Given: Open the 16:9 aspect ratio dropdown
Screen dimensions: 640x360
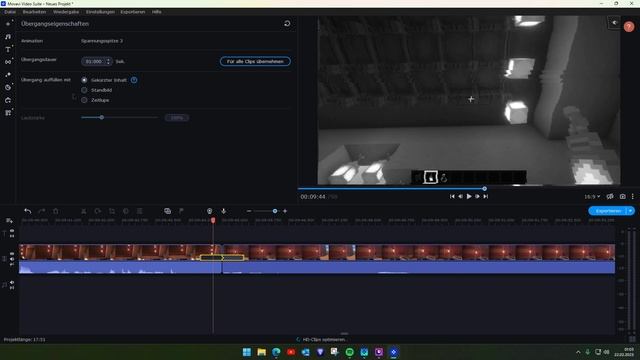Looking at the screenshot, I should click(592, 196).
